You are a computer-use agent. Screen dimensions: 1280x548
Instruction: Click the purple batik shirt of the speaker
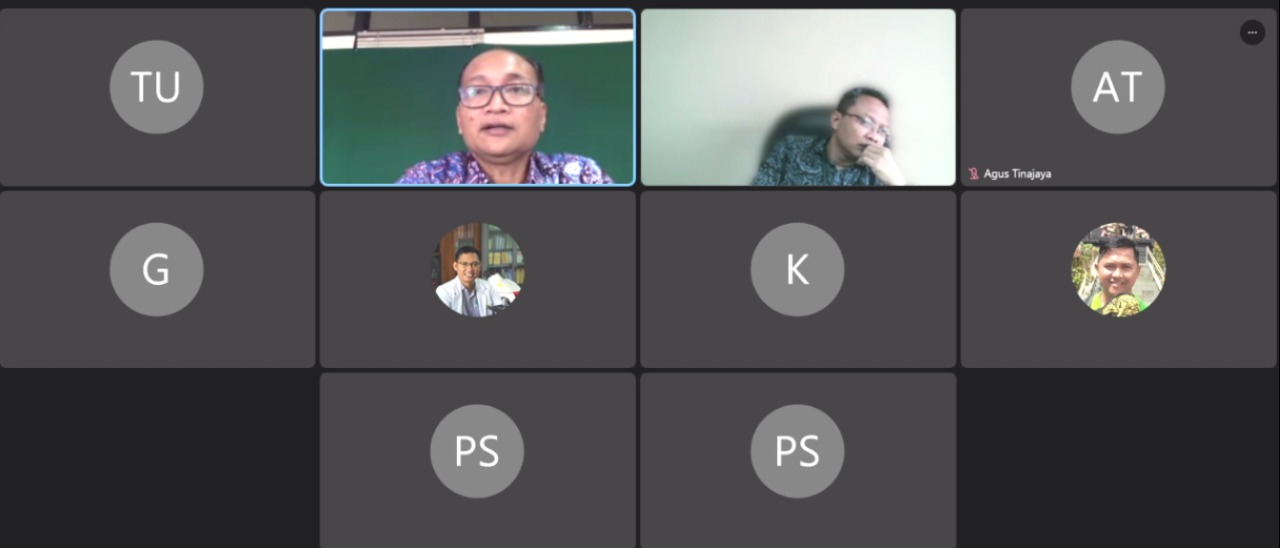pyautogui.click(x=502, y=168)
